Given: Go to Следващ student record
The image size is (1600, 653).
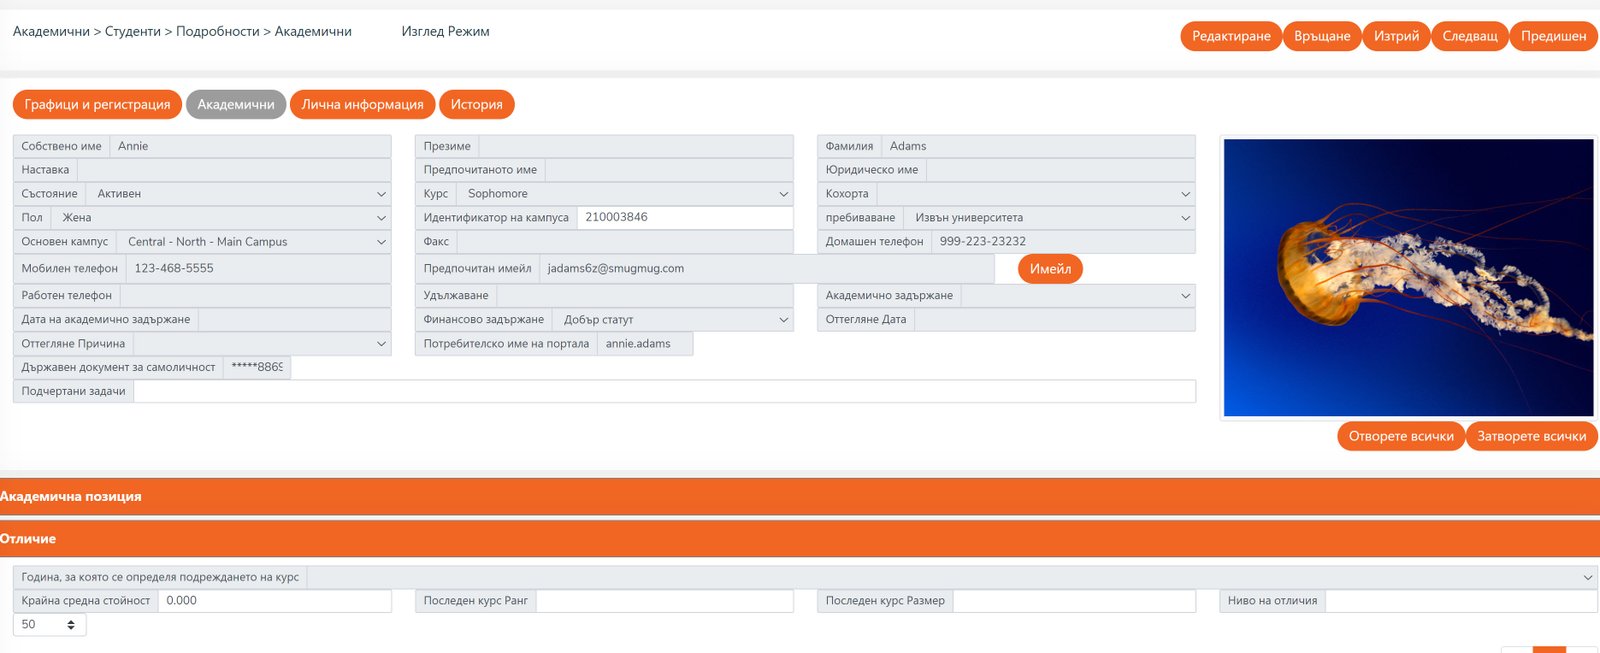Looking at the screenshot, I should pos(1469,36).
